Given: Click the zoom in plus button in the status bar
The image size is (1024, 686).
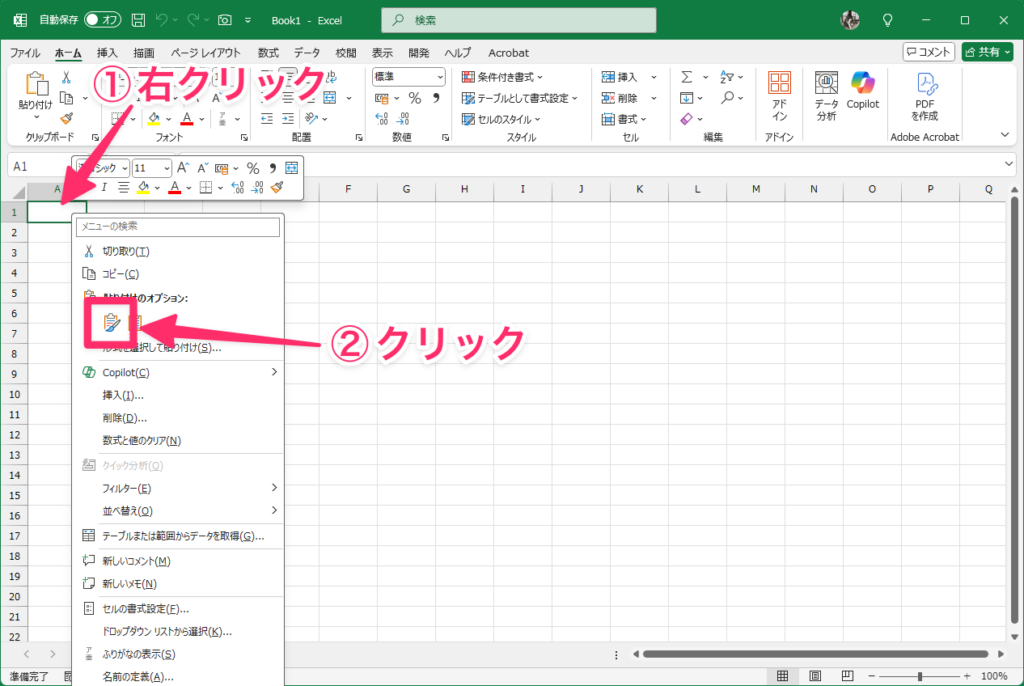Looking at the screenshot, I should pyautogui.click(x=967, y=676).
